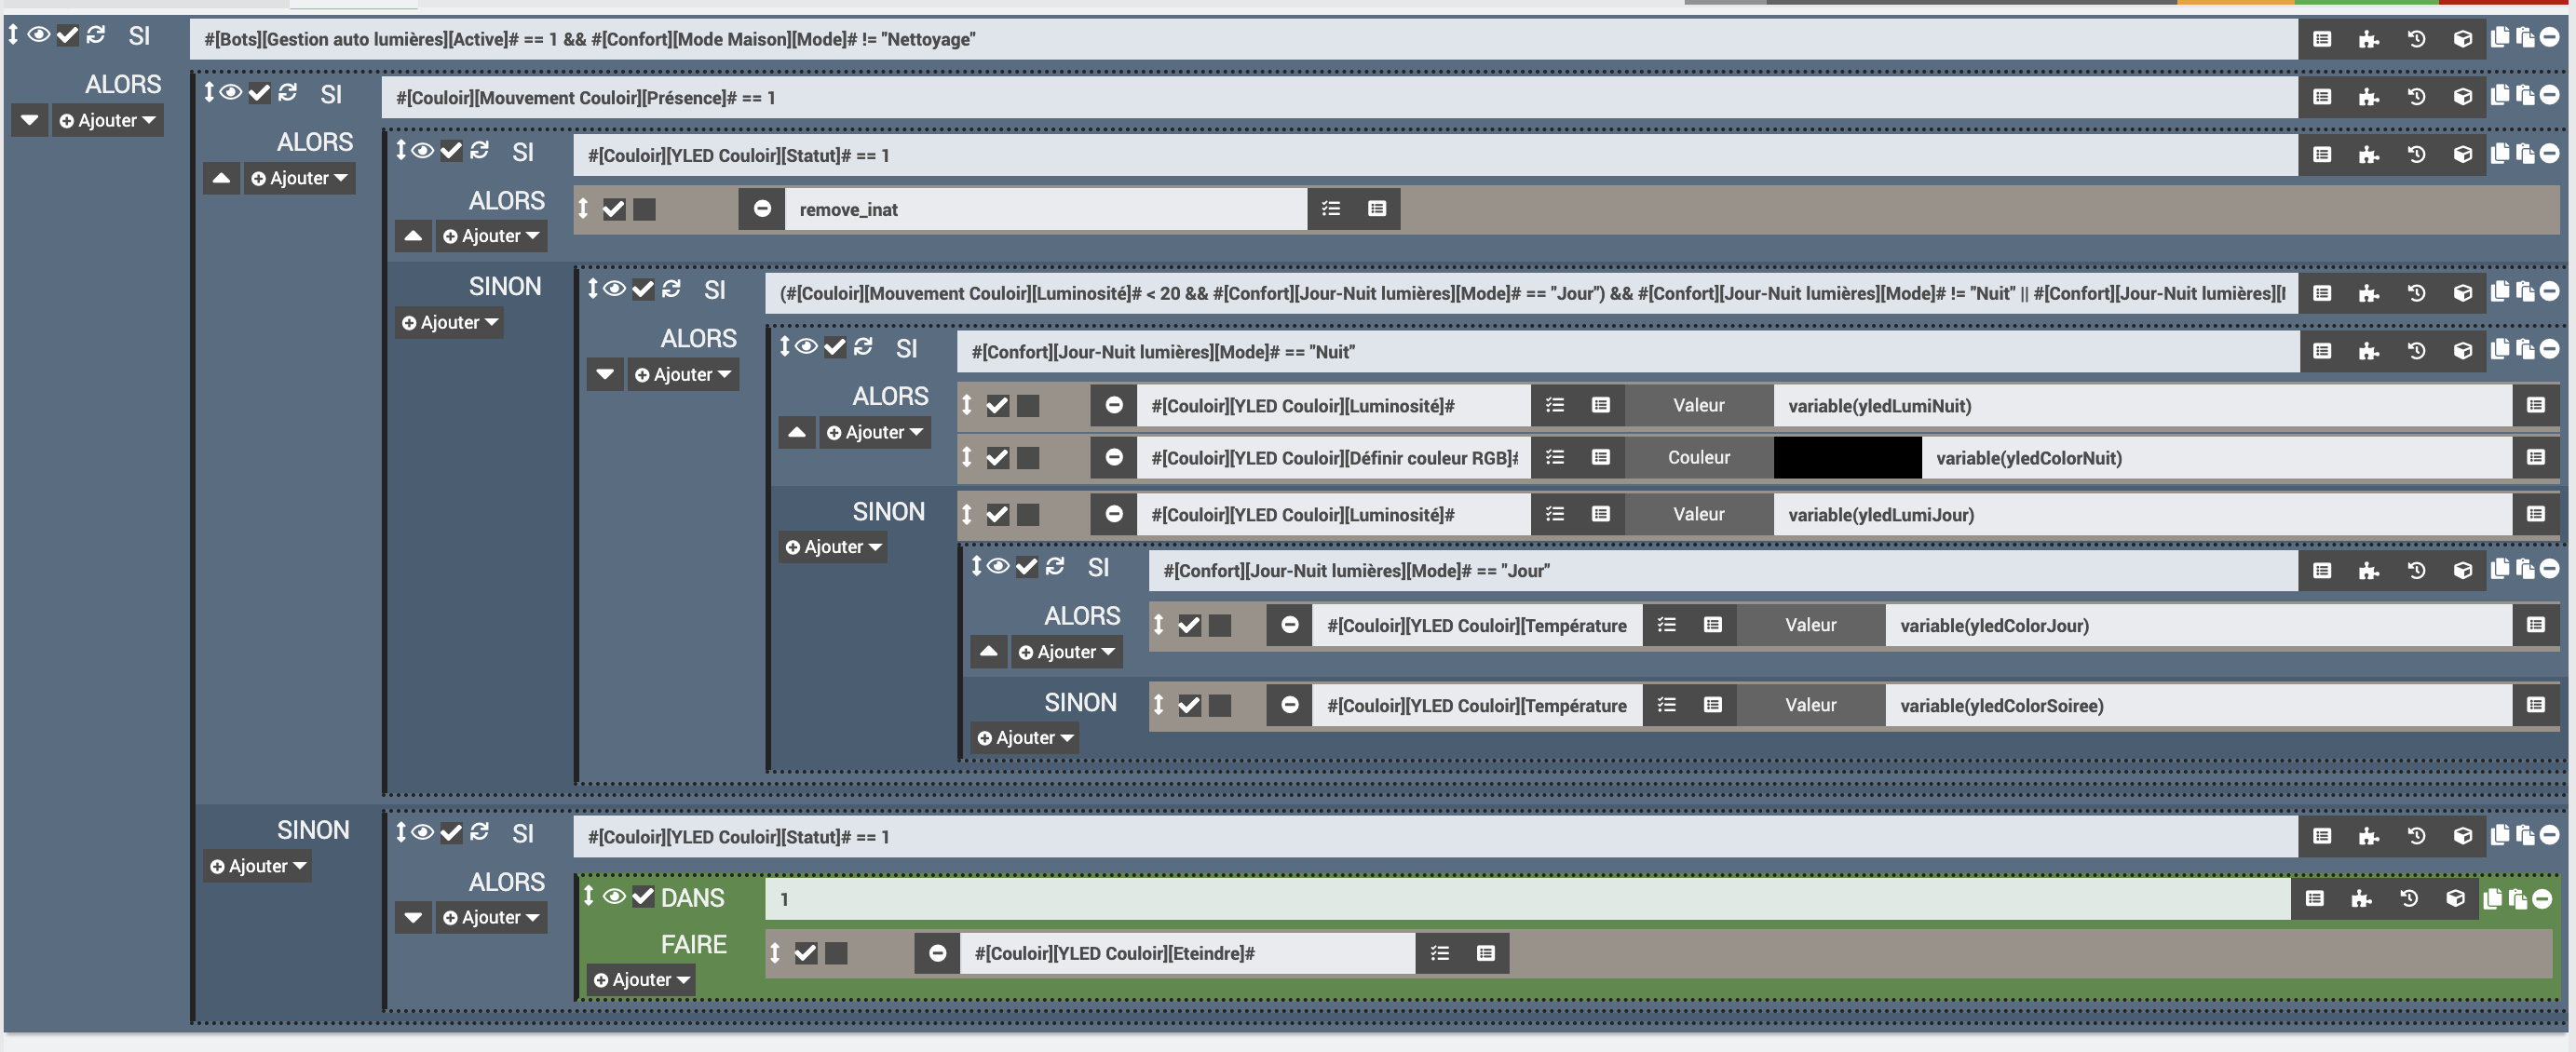Image resolution: width=2576 pixels, height=1052 pixels.
Task: Click the copy-block icon on the top Bots condition row
Action: point(2499,38)
